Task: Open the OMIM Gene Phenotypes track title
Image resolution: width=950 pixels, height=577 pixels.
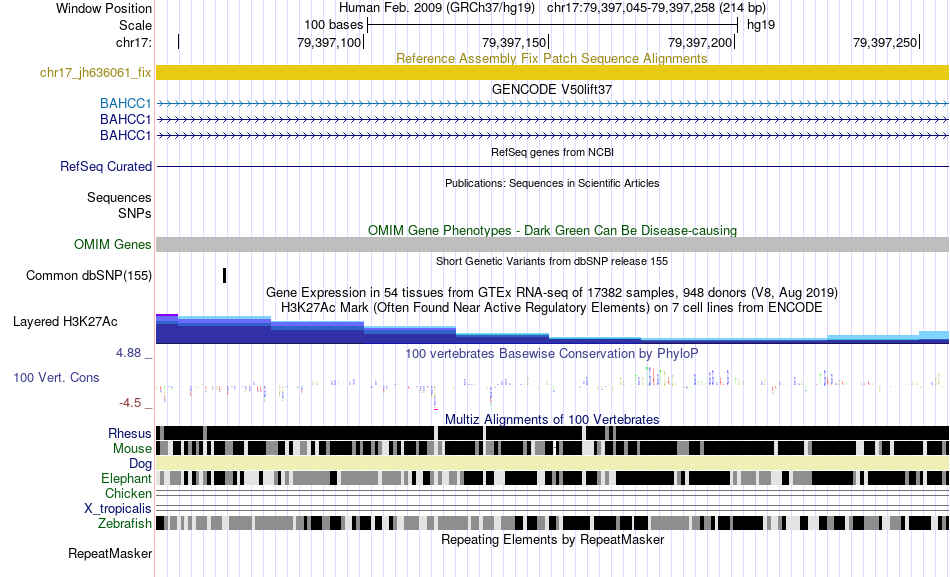Action: coord(552,230)
